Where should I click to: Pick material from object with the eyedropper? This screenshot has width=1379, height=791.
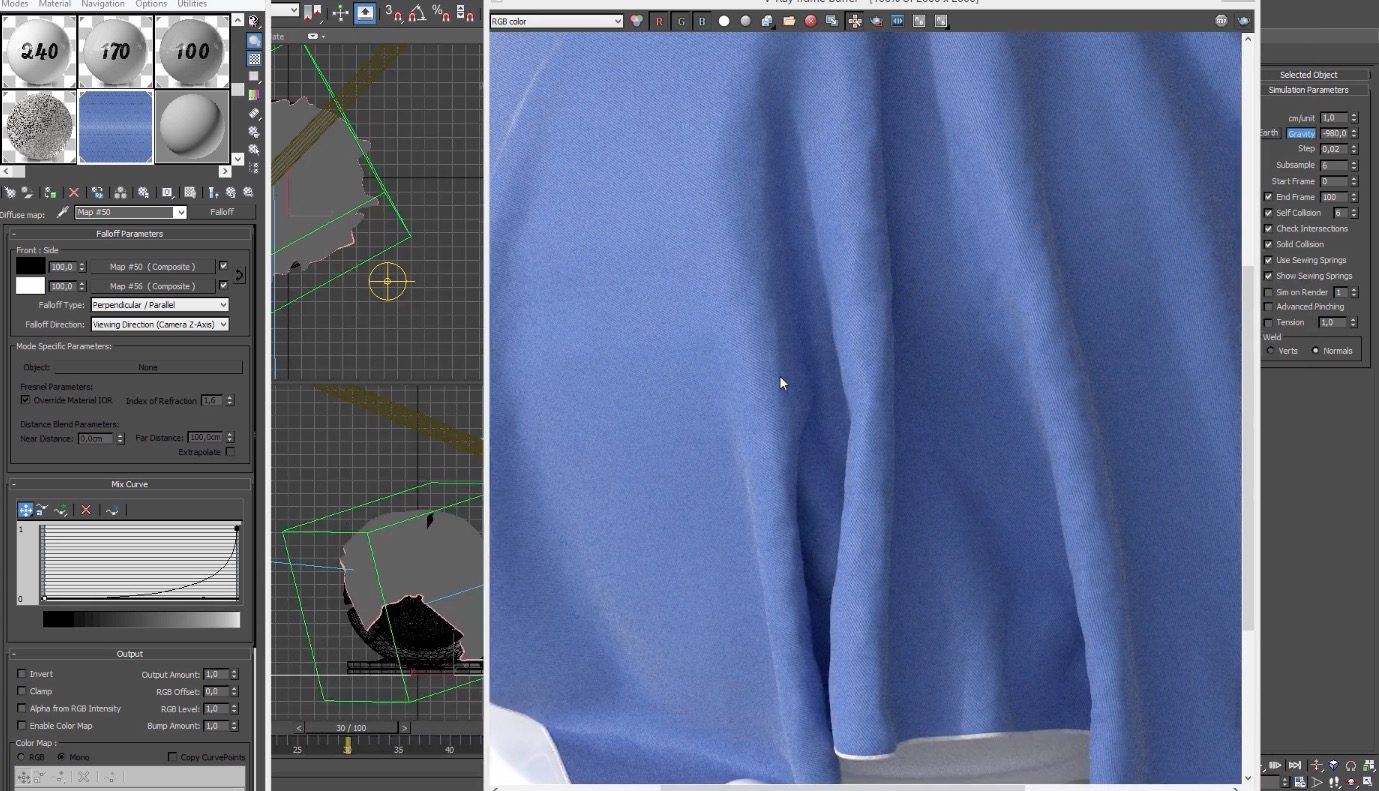pyautogui.click(x=62, y=212)
